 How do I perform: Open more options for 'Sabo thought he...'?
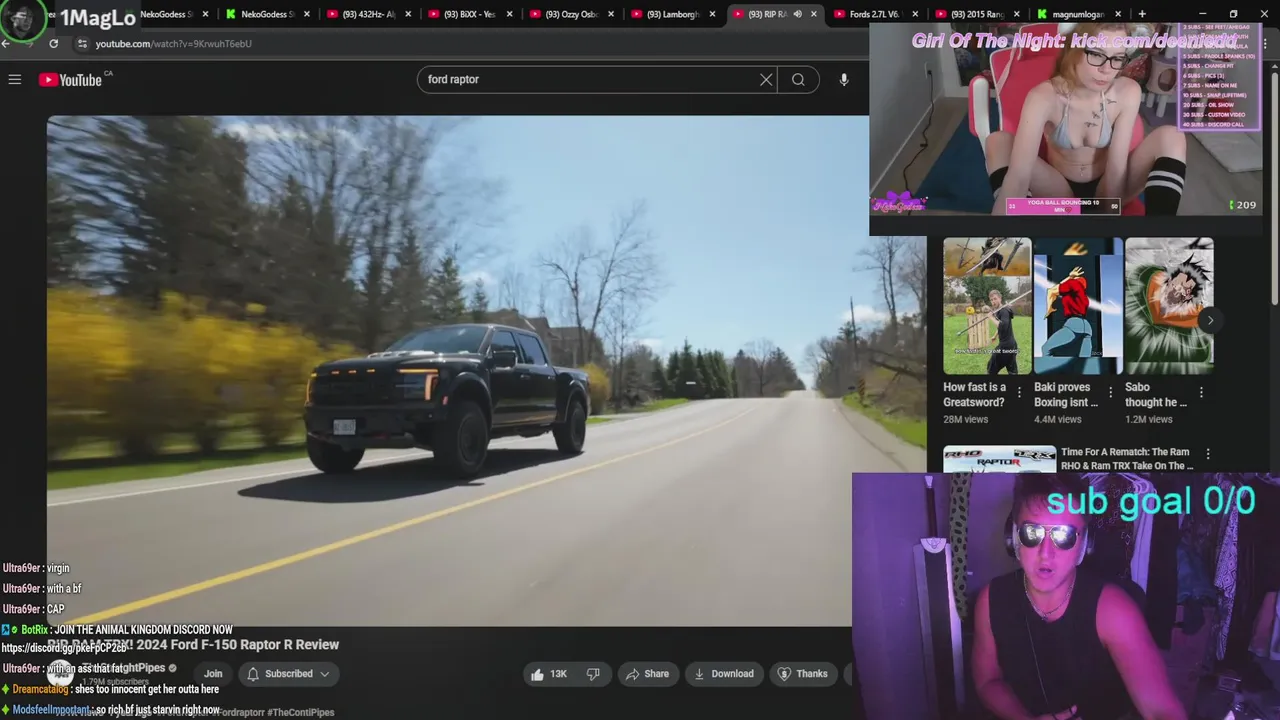[x=1201, y=392]
